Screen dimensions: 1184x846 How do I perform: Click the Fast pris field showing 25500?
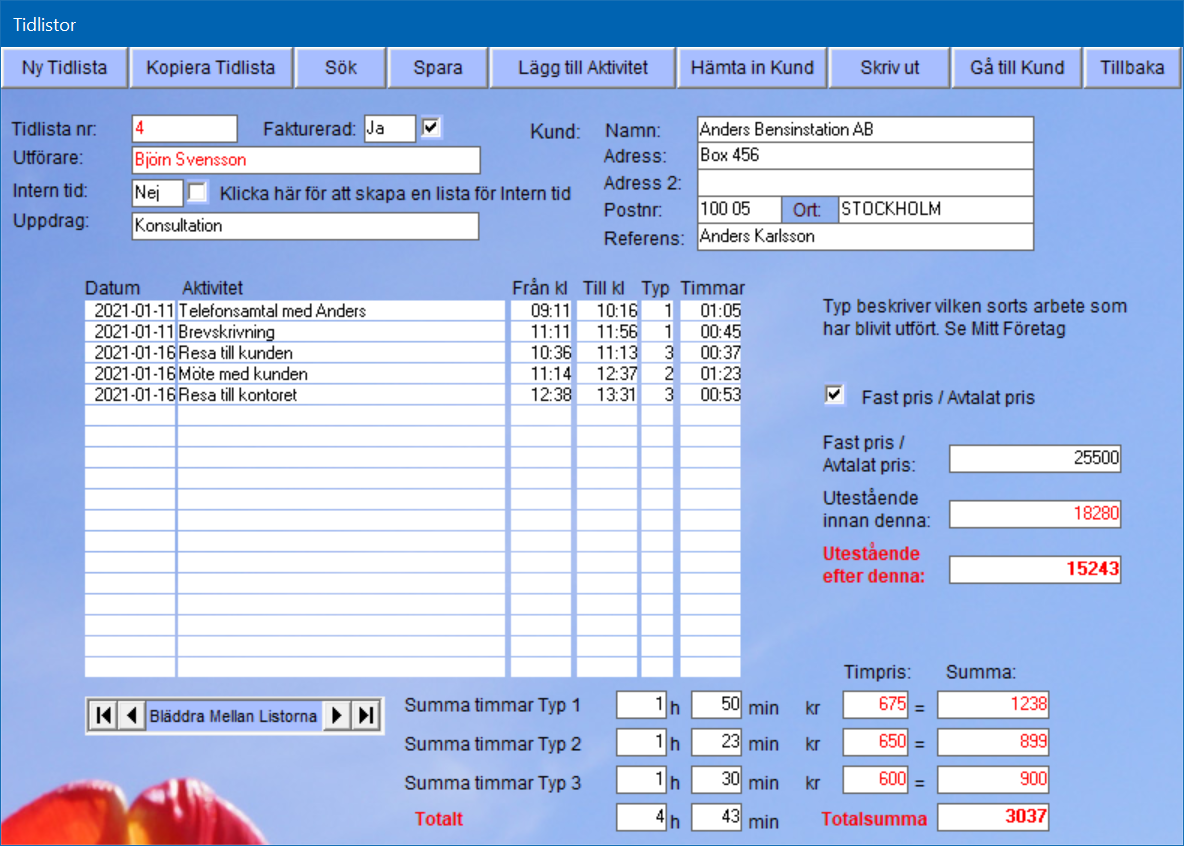[1035, 459]
